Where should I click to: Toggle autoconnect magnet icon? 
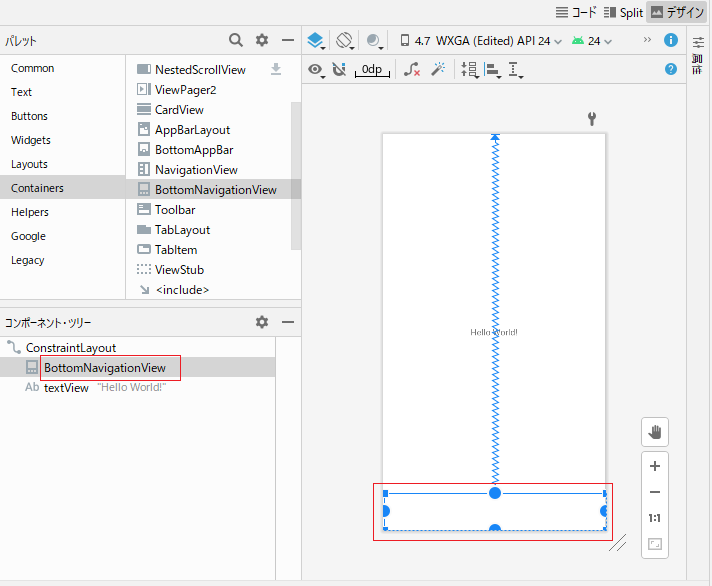click(339, 69)
